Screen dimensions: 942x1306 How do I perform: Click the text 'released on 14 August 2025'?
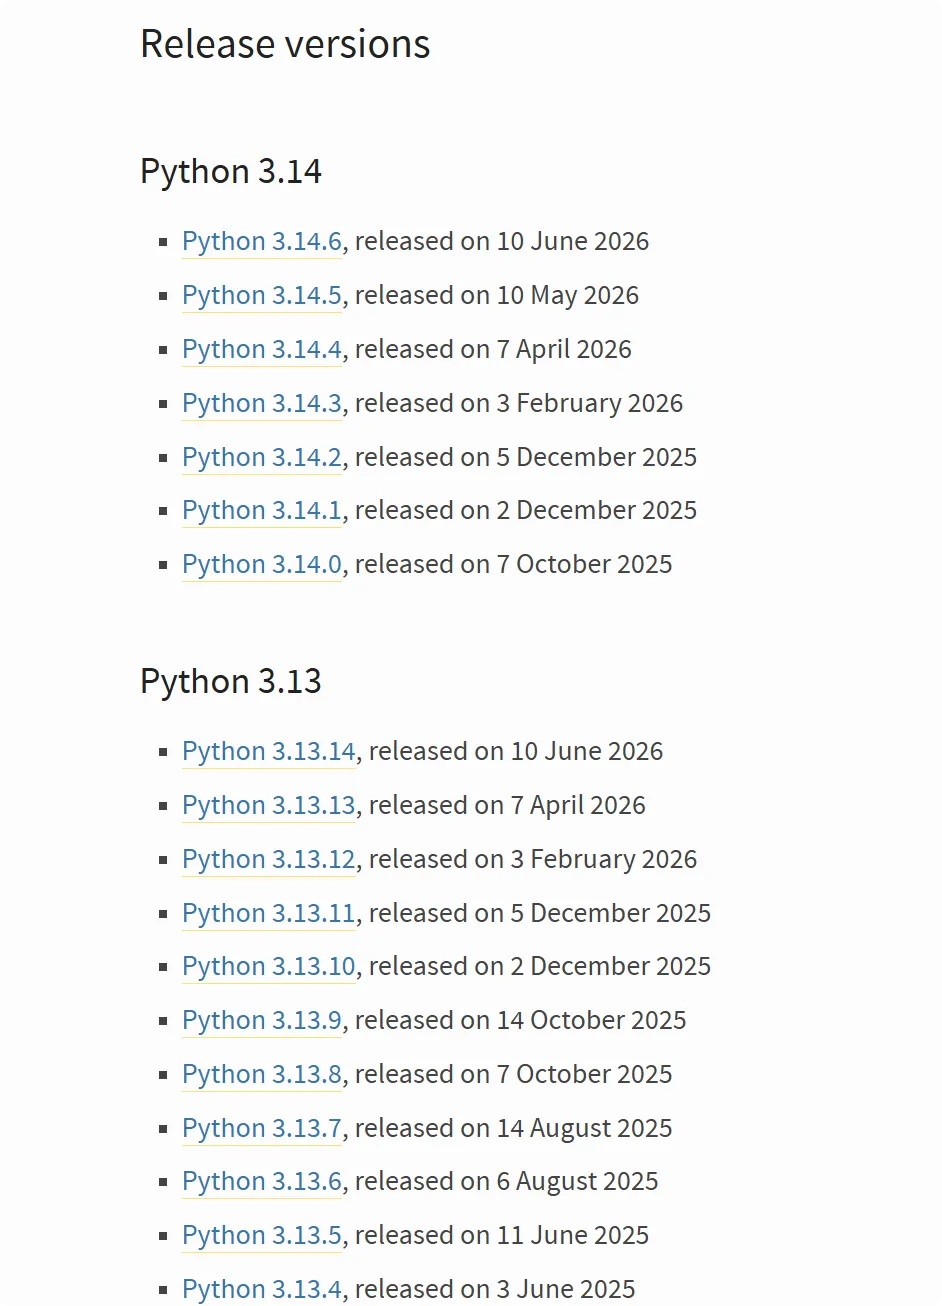(514, 1129)
